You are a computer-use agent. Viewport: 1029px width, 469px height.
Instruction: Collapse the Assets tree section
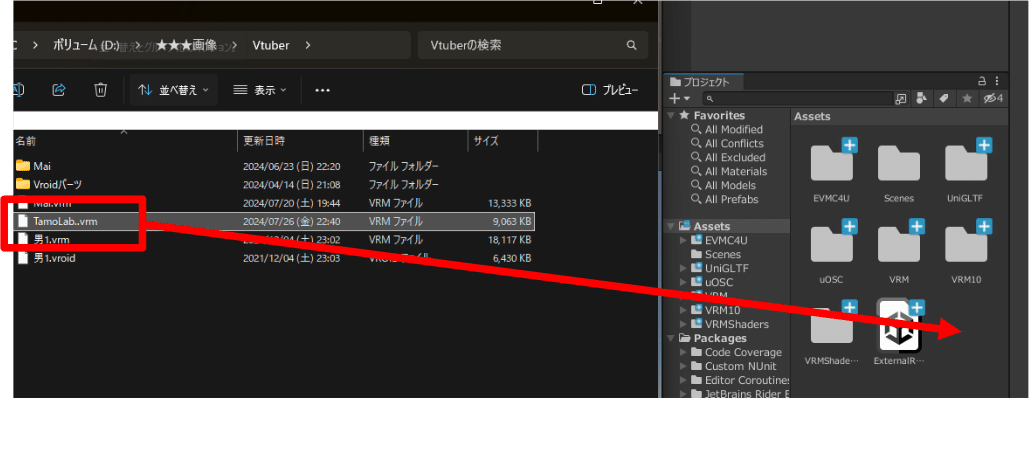coord(671,226)
